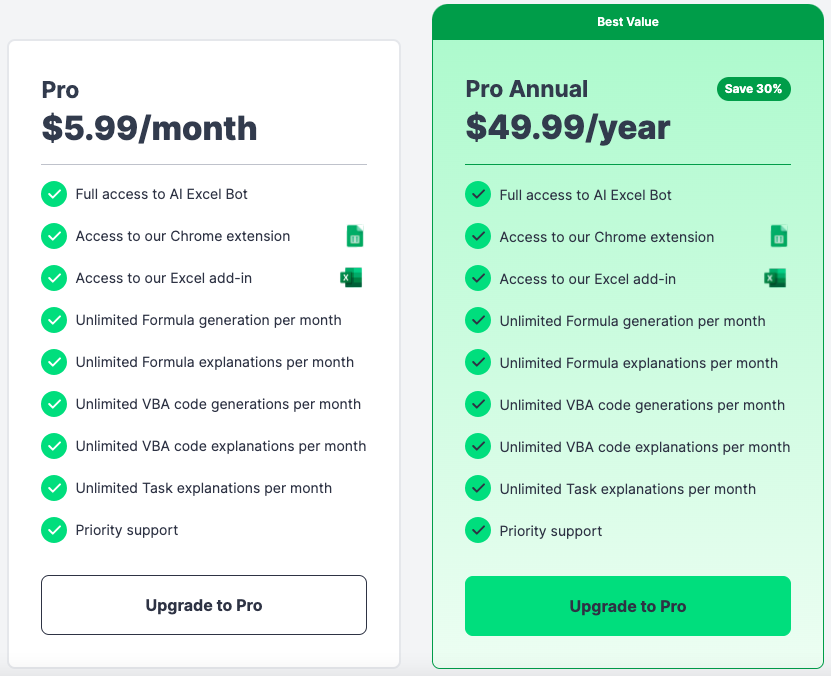The height and width of the screenshot is (676, 831).
Task: Click checkmark for Unlimited Task explanations in Pro
Action: [54, 488]
